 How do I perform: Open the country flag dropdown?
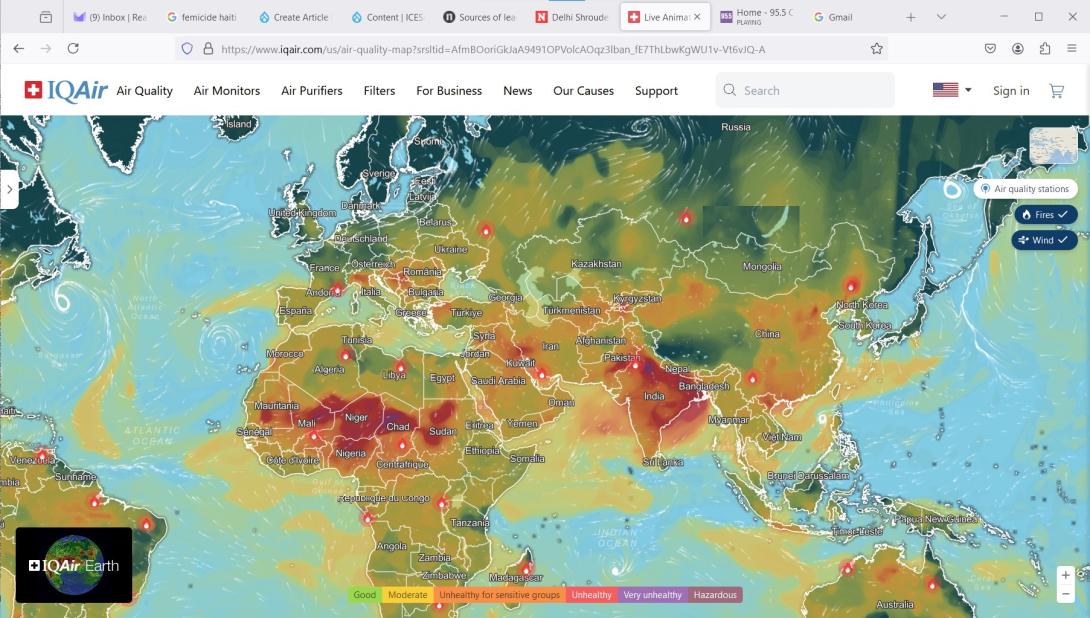pos(952,90)
